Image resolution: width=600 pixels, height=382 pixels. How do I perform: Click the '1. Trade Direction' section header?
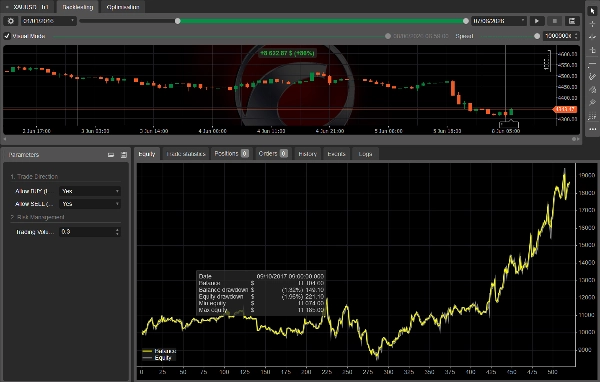point(34,176)
